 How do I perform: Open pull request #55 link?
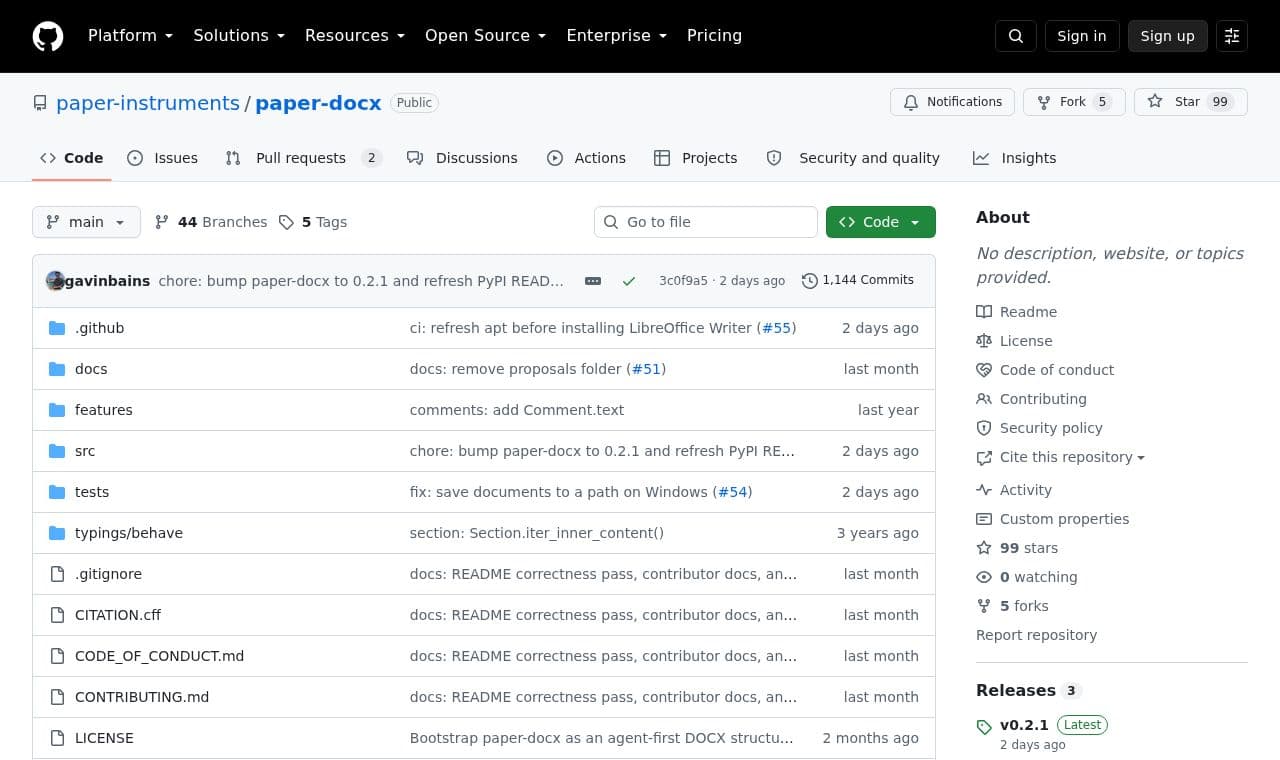pos(777,328)
